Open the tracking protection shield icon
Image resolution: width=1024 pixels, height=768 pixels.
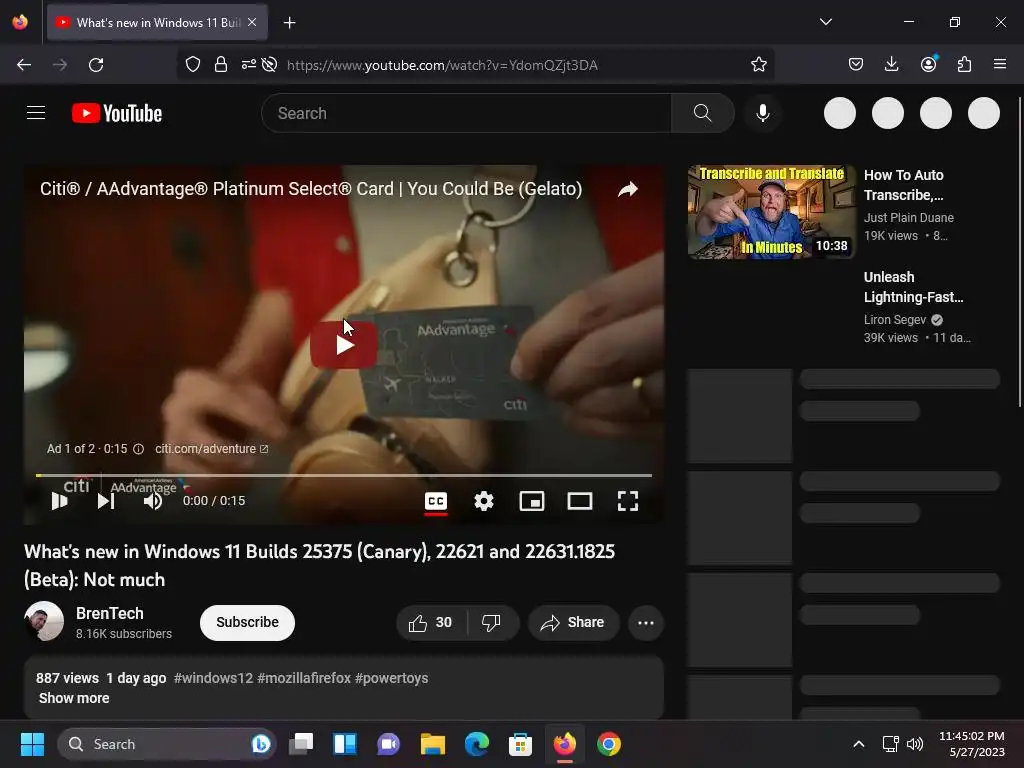193,64
